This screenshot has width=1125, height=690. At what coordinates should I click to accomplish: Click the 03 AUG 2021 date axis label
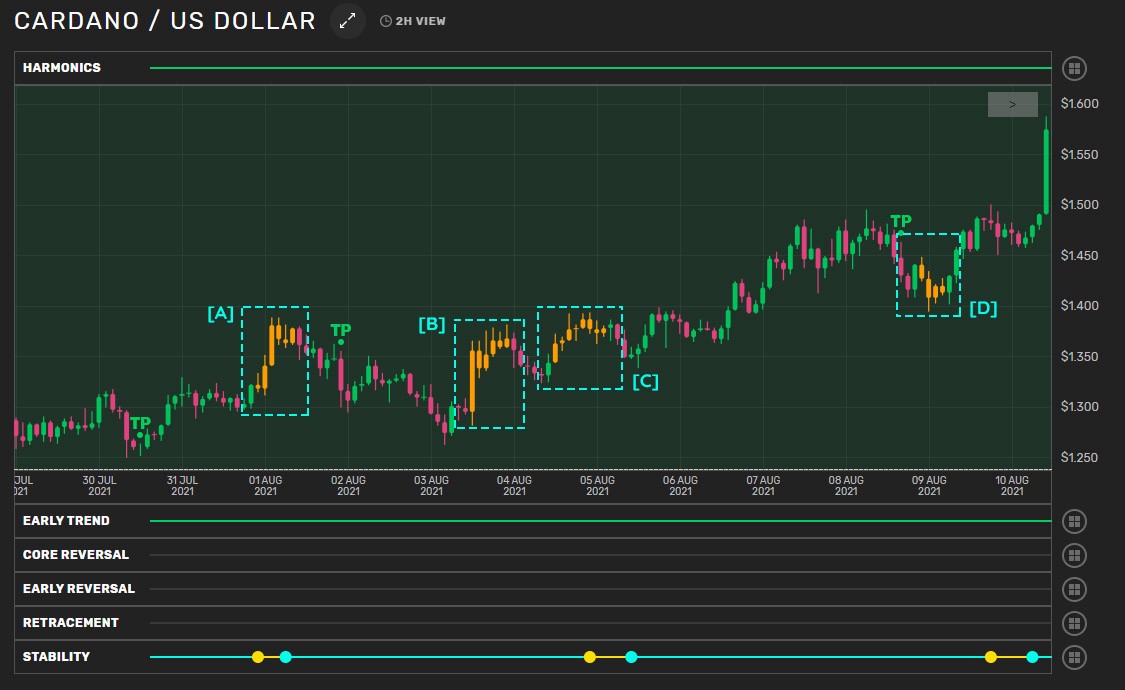(x=431, y=486)
